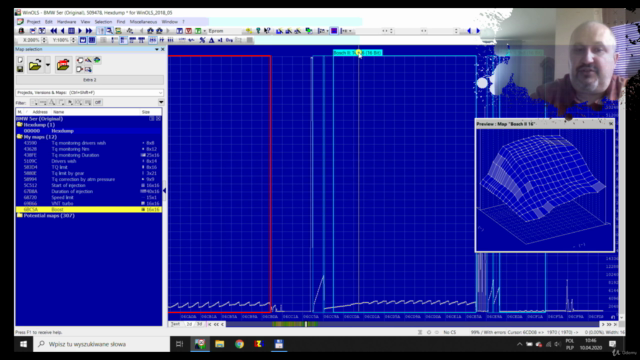Close the Map selection panel
Image resolution: width=640 pixels, height=360 pixels.
pos(162,49)
